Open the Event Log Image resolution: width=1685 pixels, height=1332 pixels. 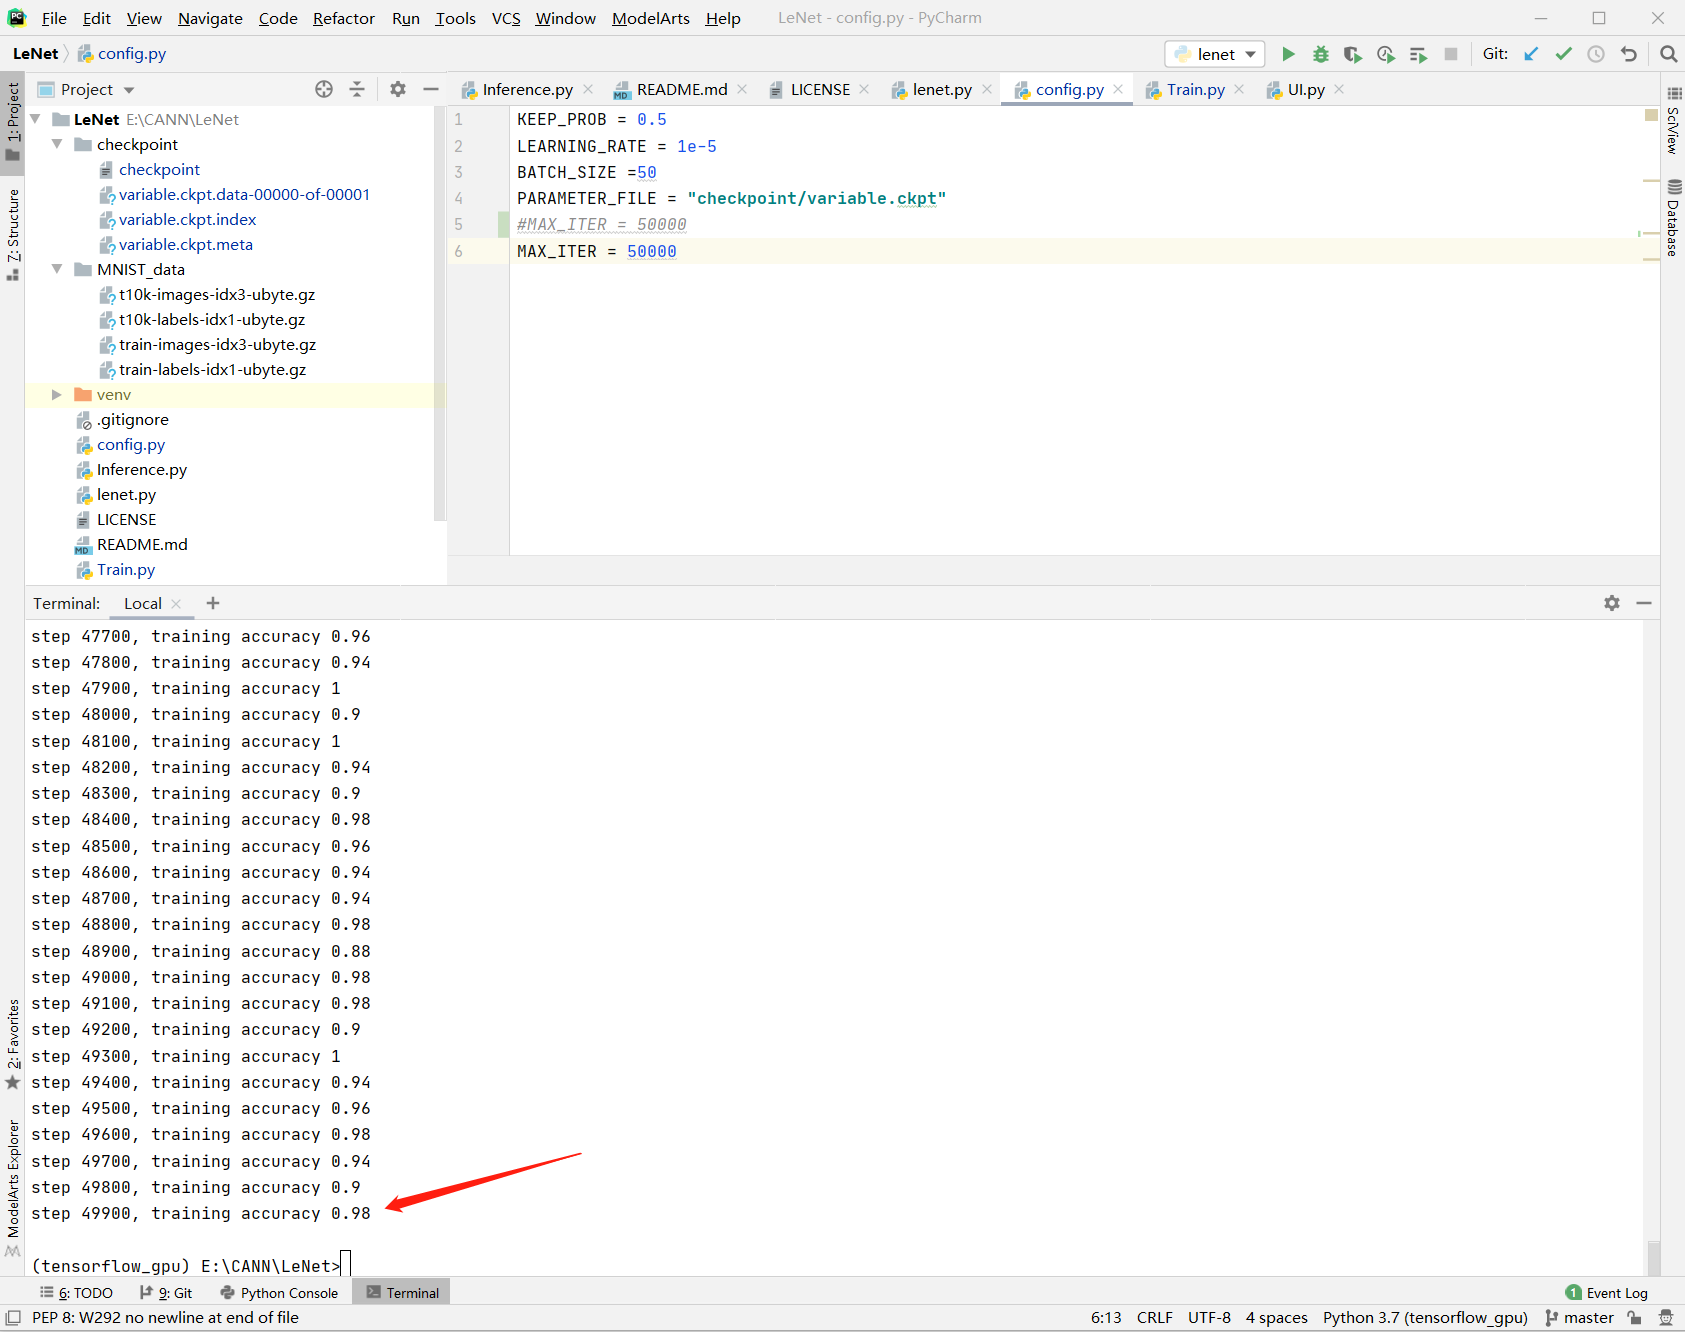pyautogui.click(x=1607, y=1293)
